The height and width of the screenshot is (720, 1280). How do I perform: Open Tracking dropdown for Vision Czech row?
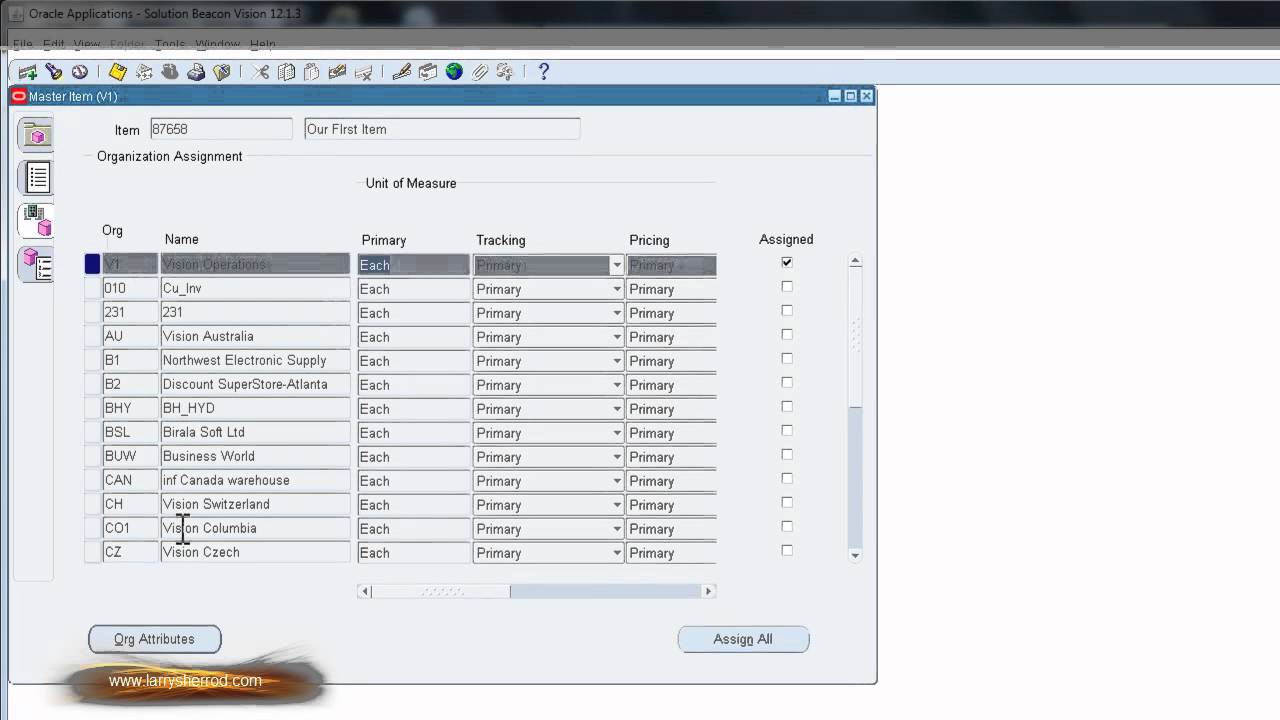pos(617,553)
